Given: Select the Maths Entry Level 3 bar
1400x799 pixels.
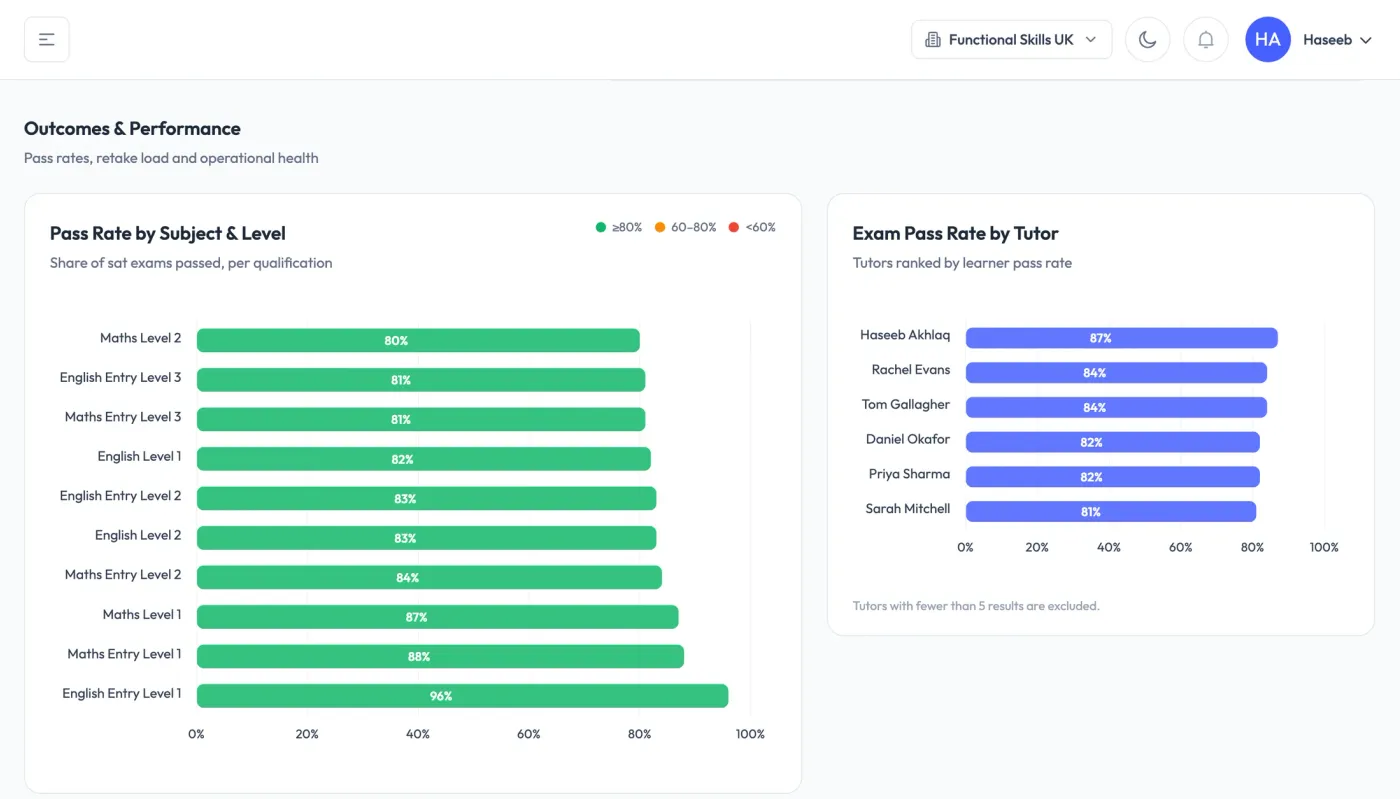Looking at the screenshot, I should pyautogui.click(x=421, y=419).
